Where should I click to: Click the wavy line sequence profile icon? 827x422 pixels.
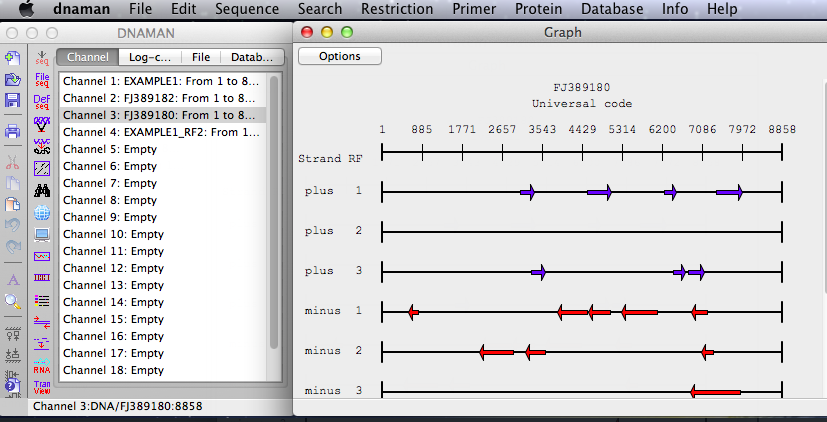click(x=42, y=256)
